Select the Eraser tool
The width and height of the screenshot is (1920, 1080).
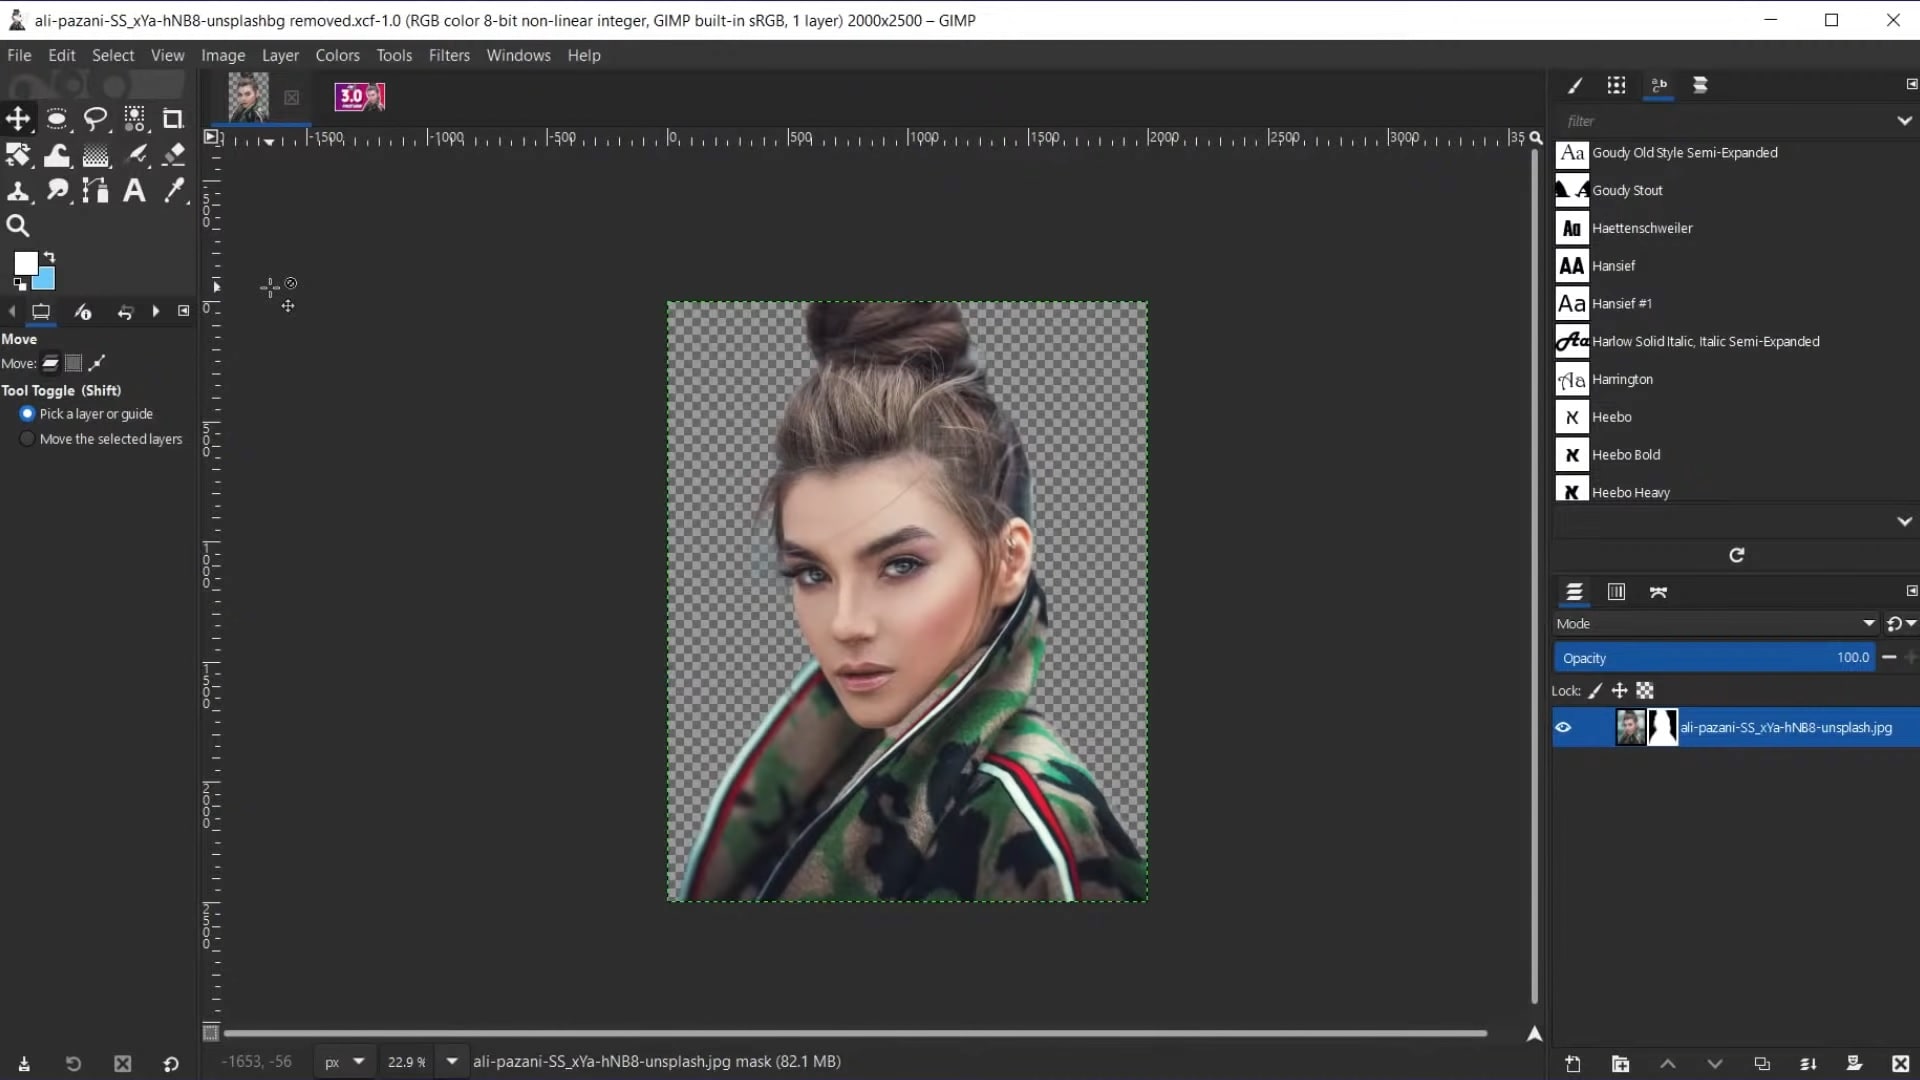point(173,155)
